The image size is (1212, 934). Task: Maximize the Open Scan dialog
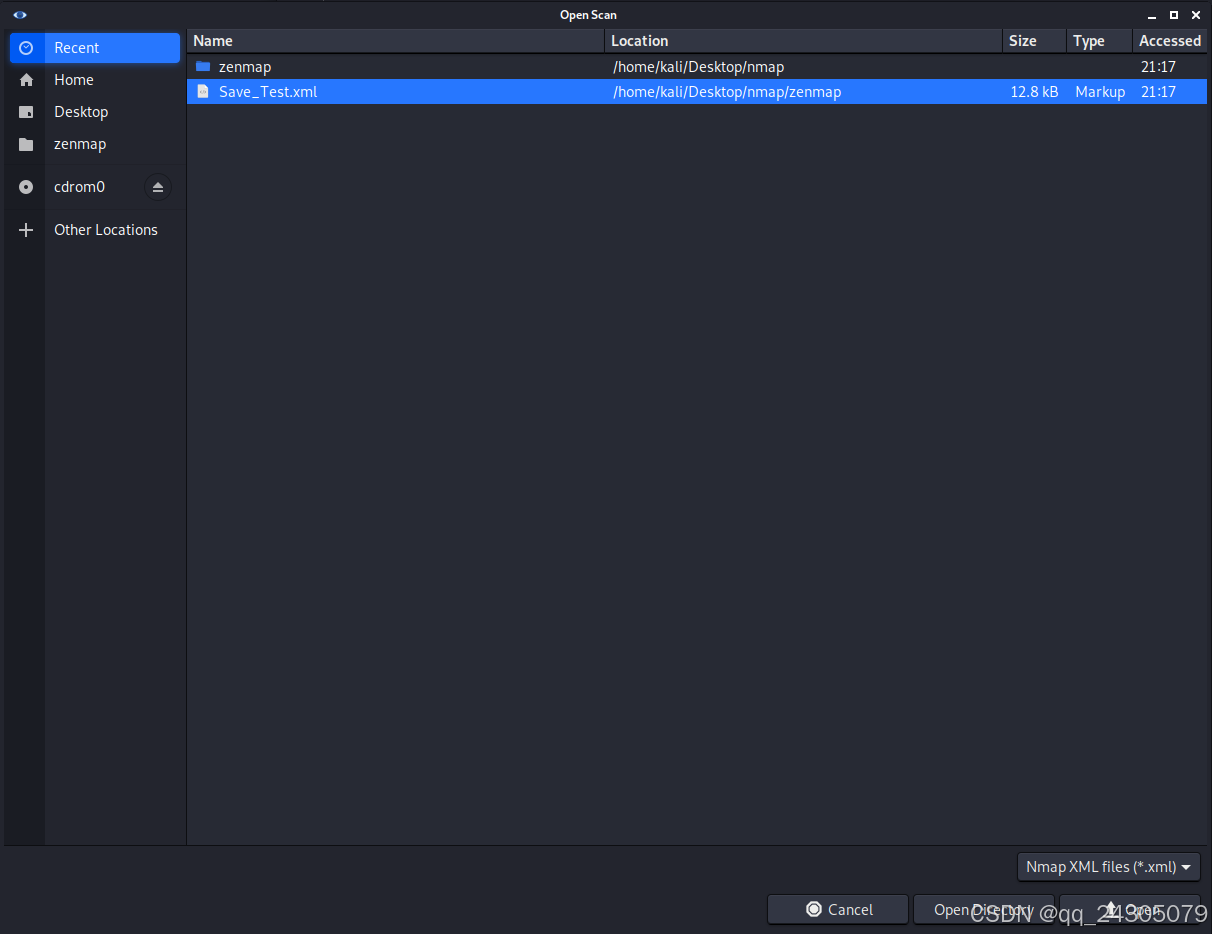(x=1174, y=15)
